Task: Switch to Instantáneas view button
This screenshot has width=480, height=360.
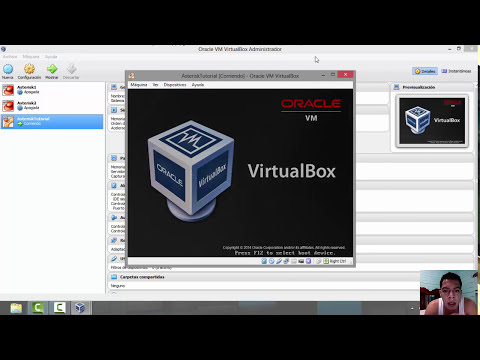Action: [456, 71]
